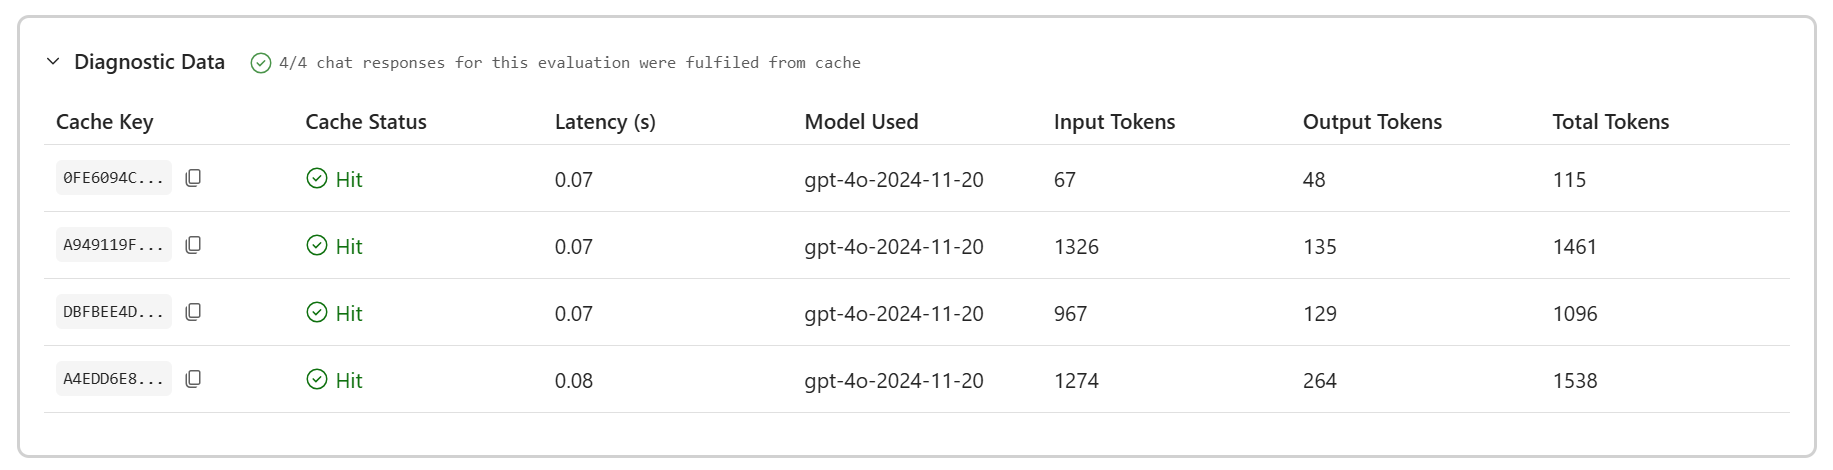This screenshot has width=1833, height=470.
Task: Click the Cache Status column header
Action: (366, 122)
